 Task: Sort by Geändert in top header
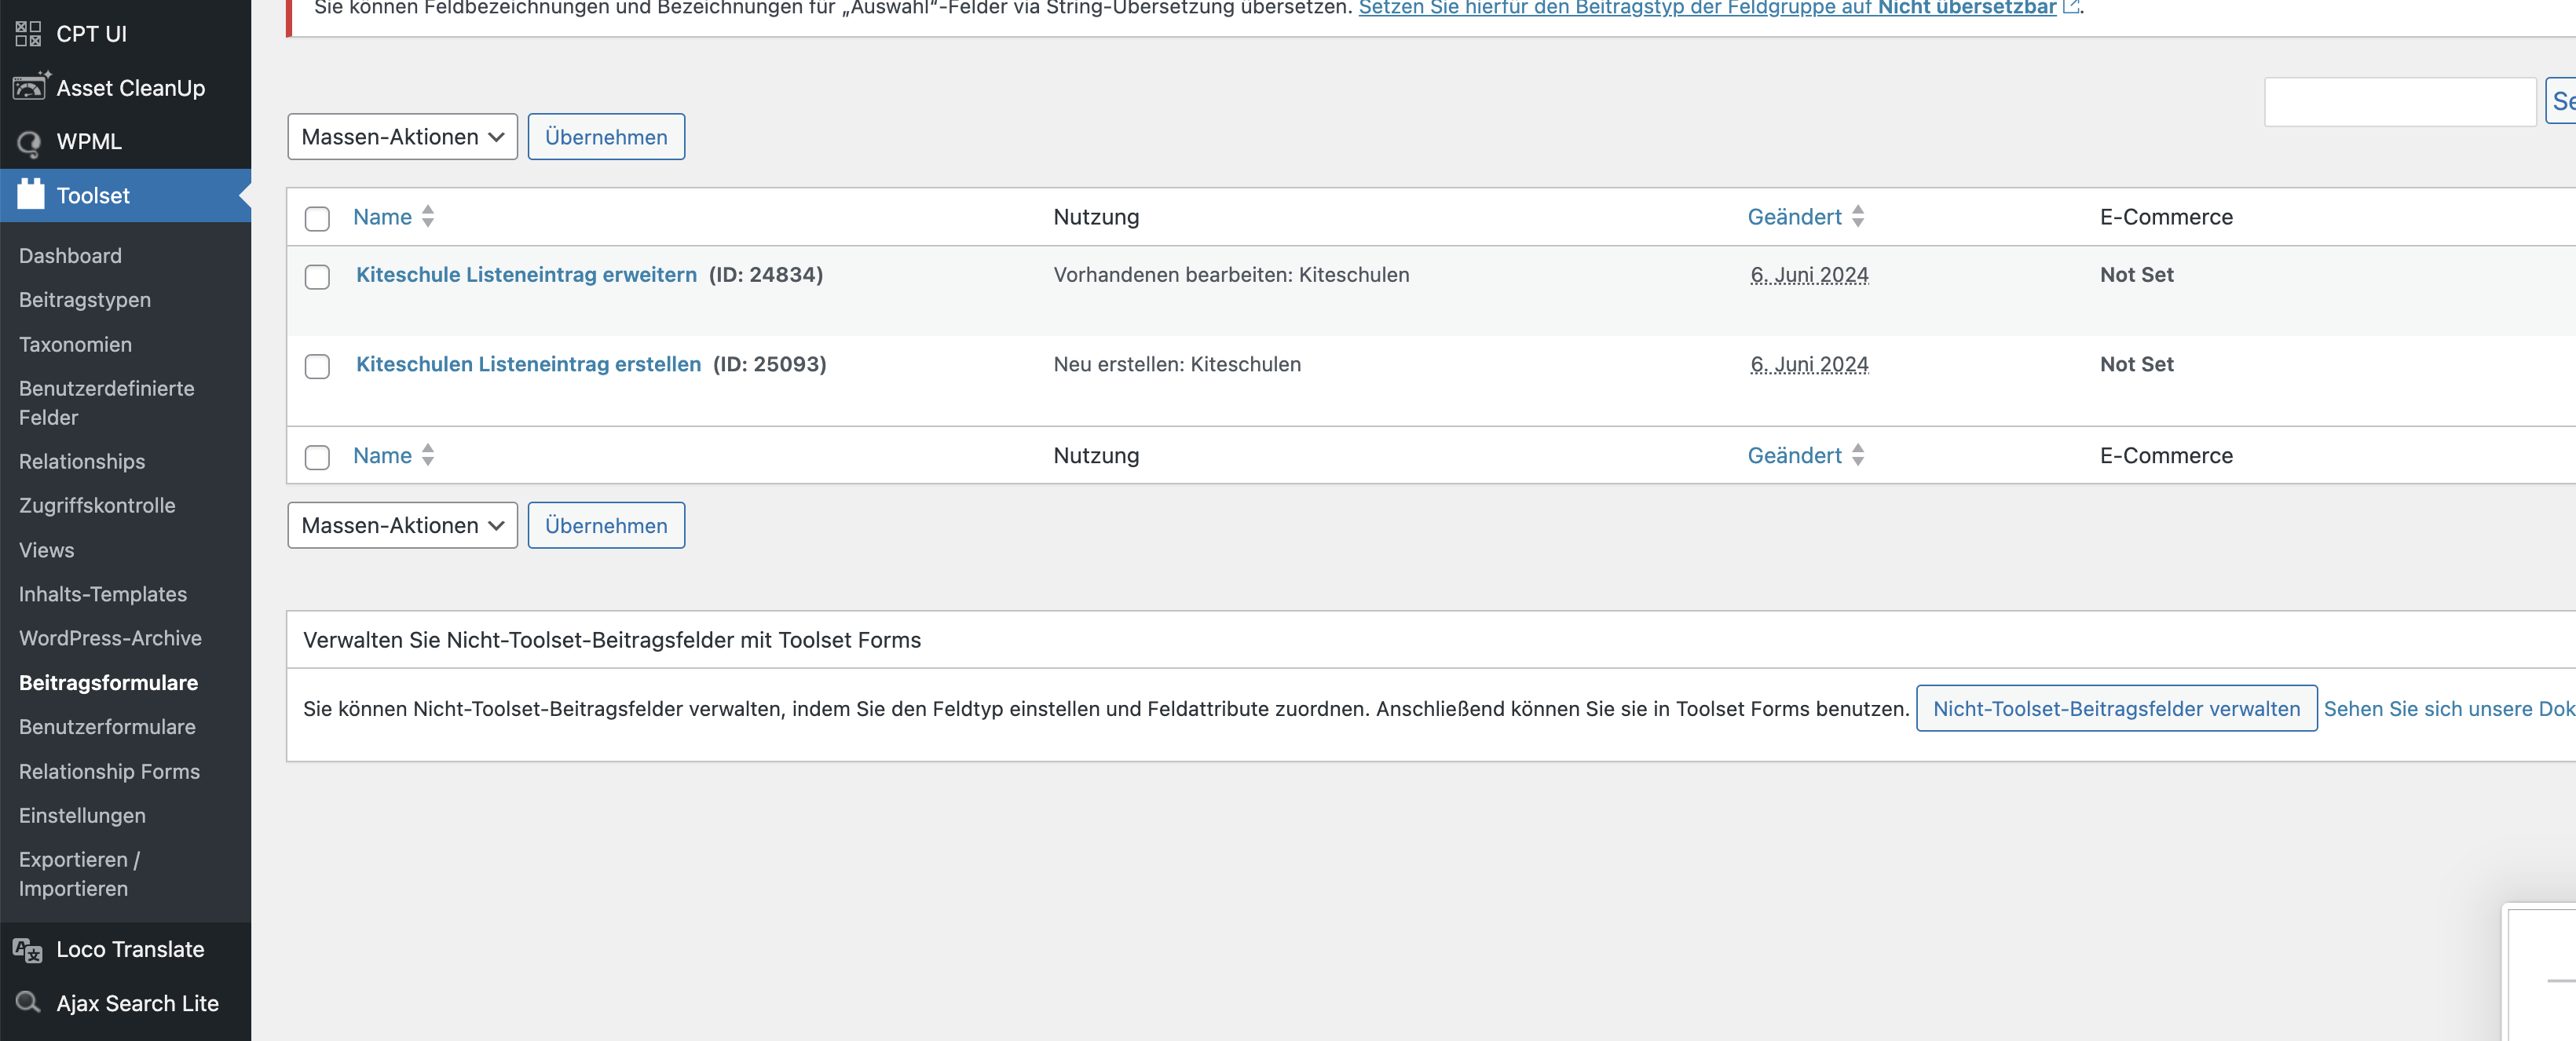pos(1794,217)
